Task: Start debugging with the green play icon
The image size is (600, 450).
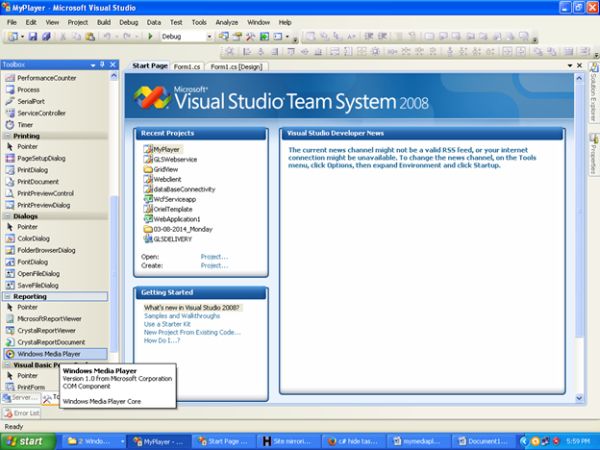Action: [150, 36]
